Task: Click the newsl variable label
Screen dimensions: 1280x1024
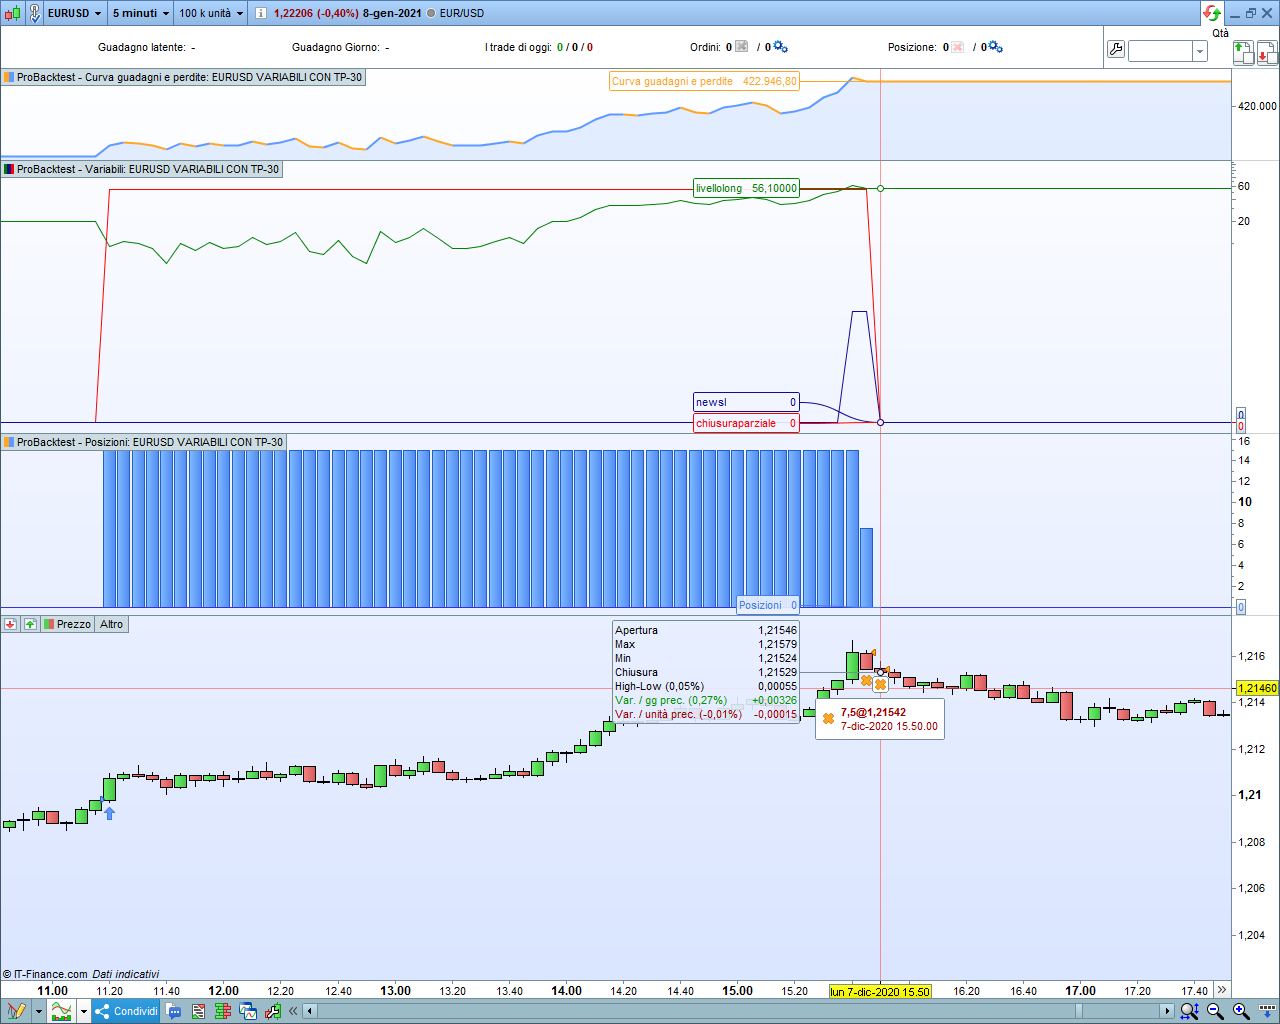Action: (x=746, y=402)
